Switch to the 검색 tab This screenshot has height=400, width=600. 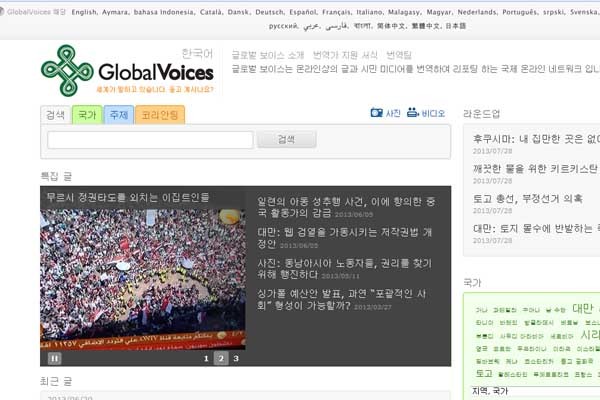tap(55, 115)
